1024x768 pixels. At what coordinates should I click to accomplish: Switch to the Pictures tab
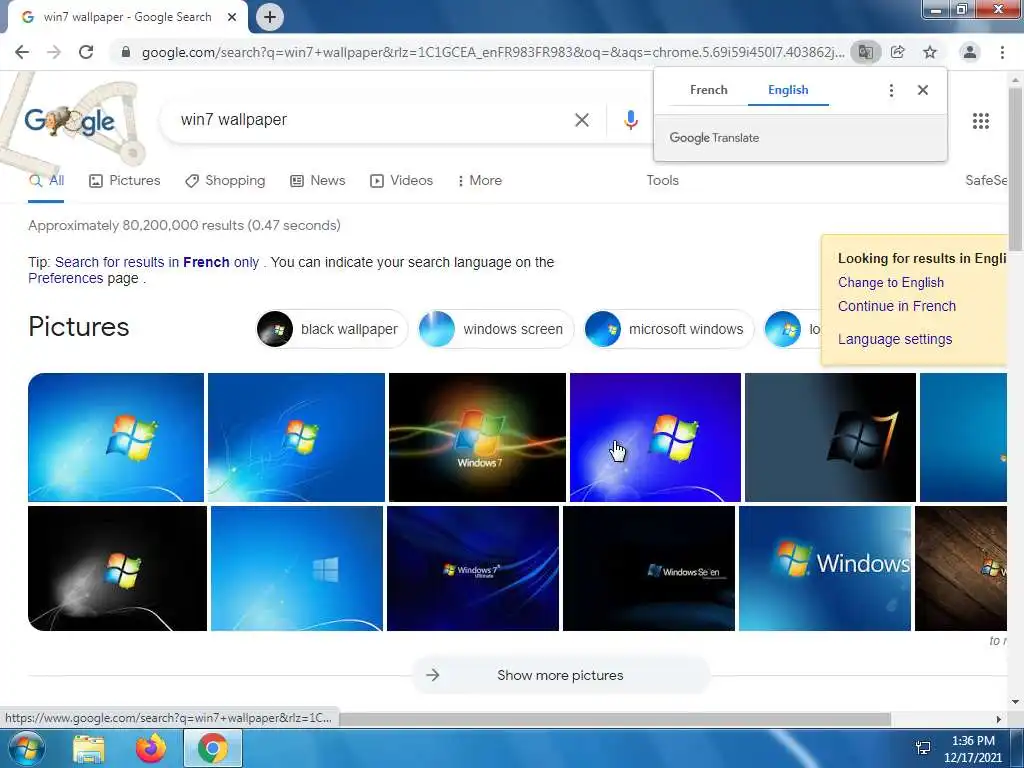click(x=125, y=181)
